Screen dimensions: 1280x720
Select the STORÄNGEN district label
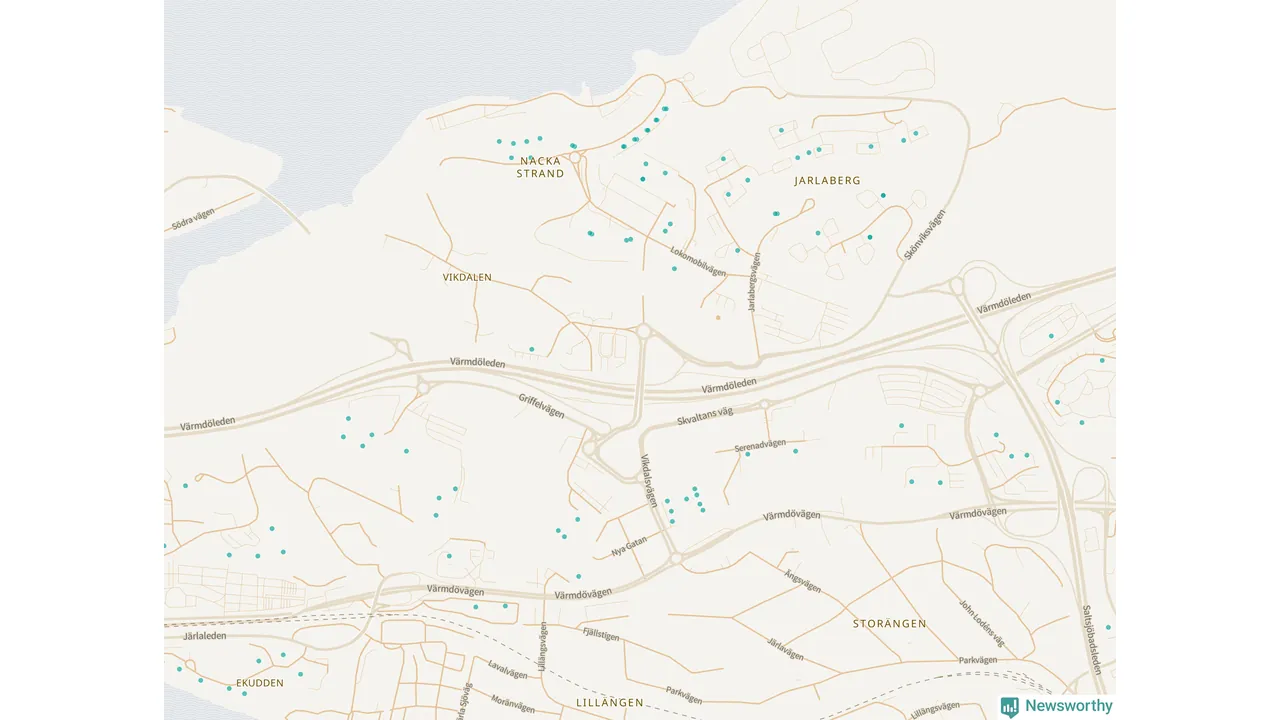point(889,623)
